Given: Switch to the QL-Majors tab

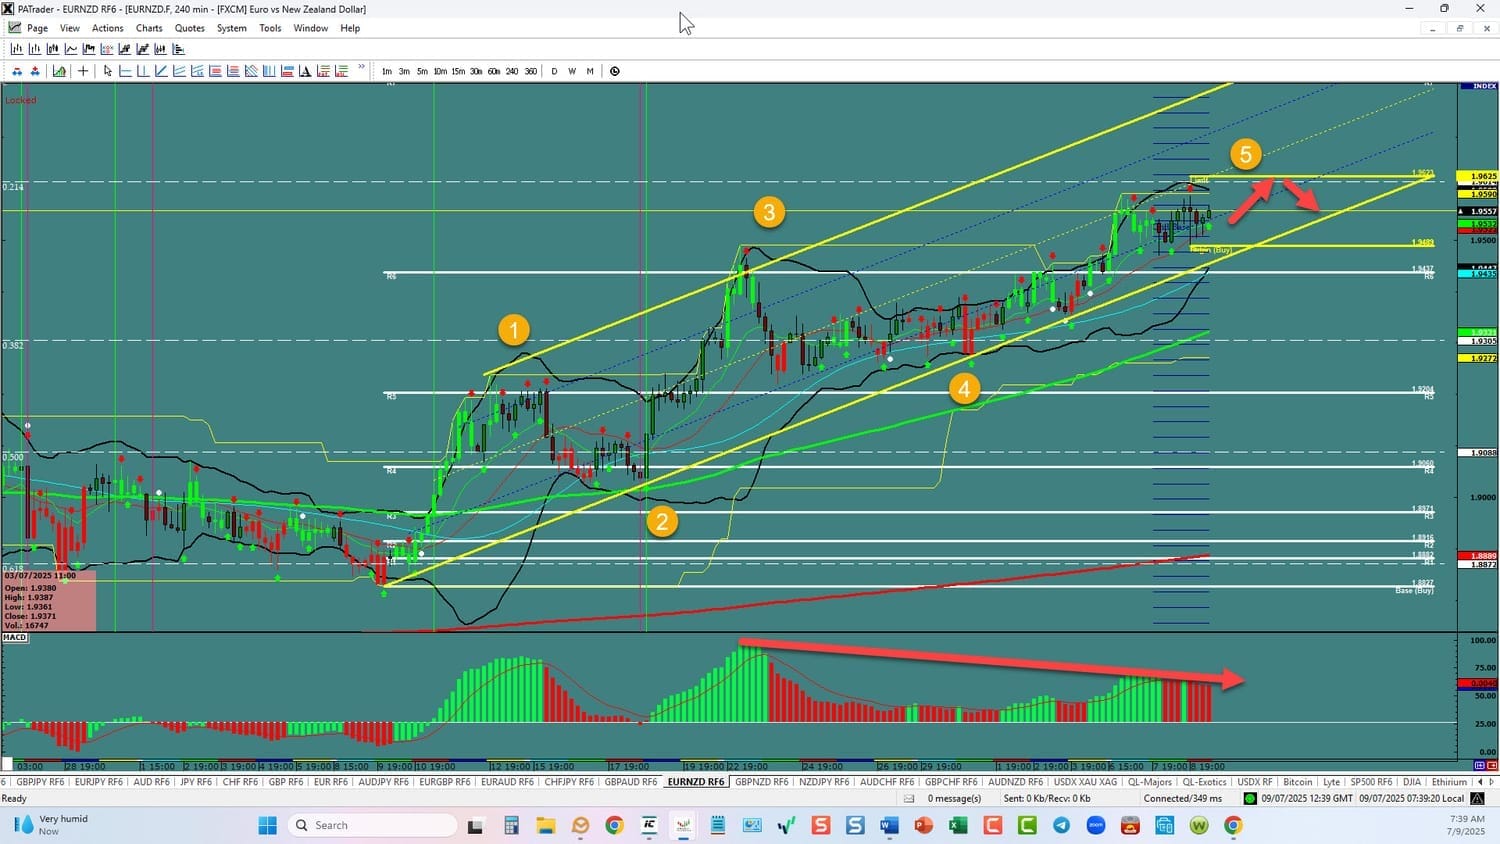Looking at the screenshot, I should 1149,782.
